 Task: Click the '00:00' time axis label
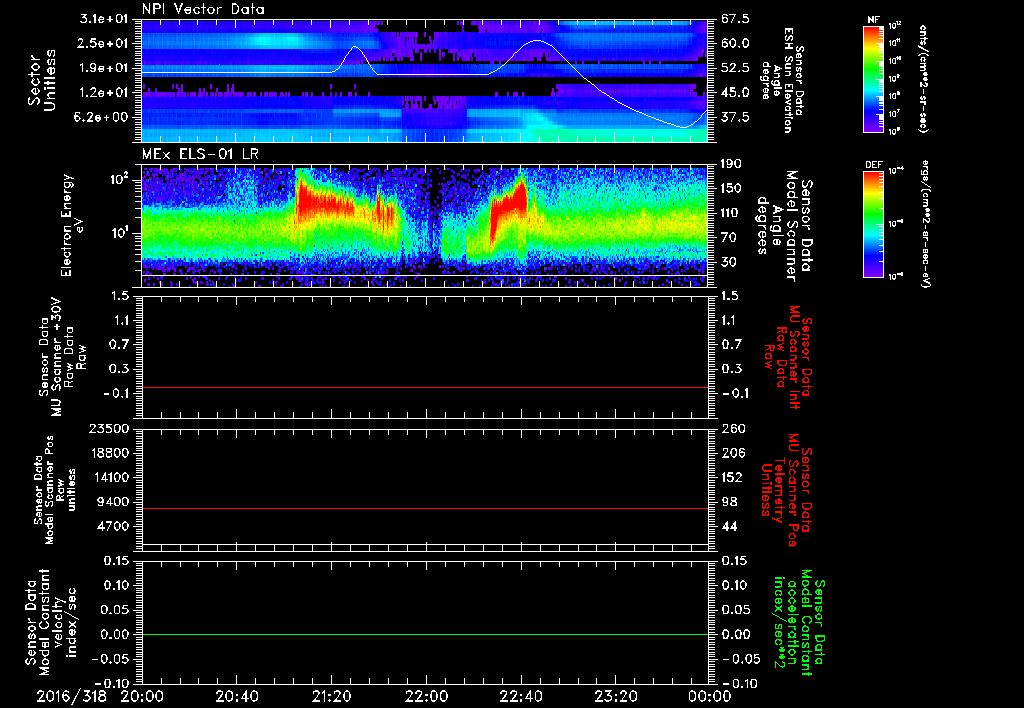pyautogui.click(x=710, y=696)
